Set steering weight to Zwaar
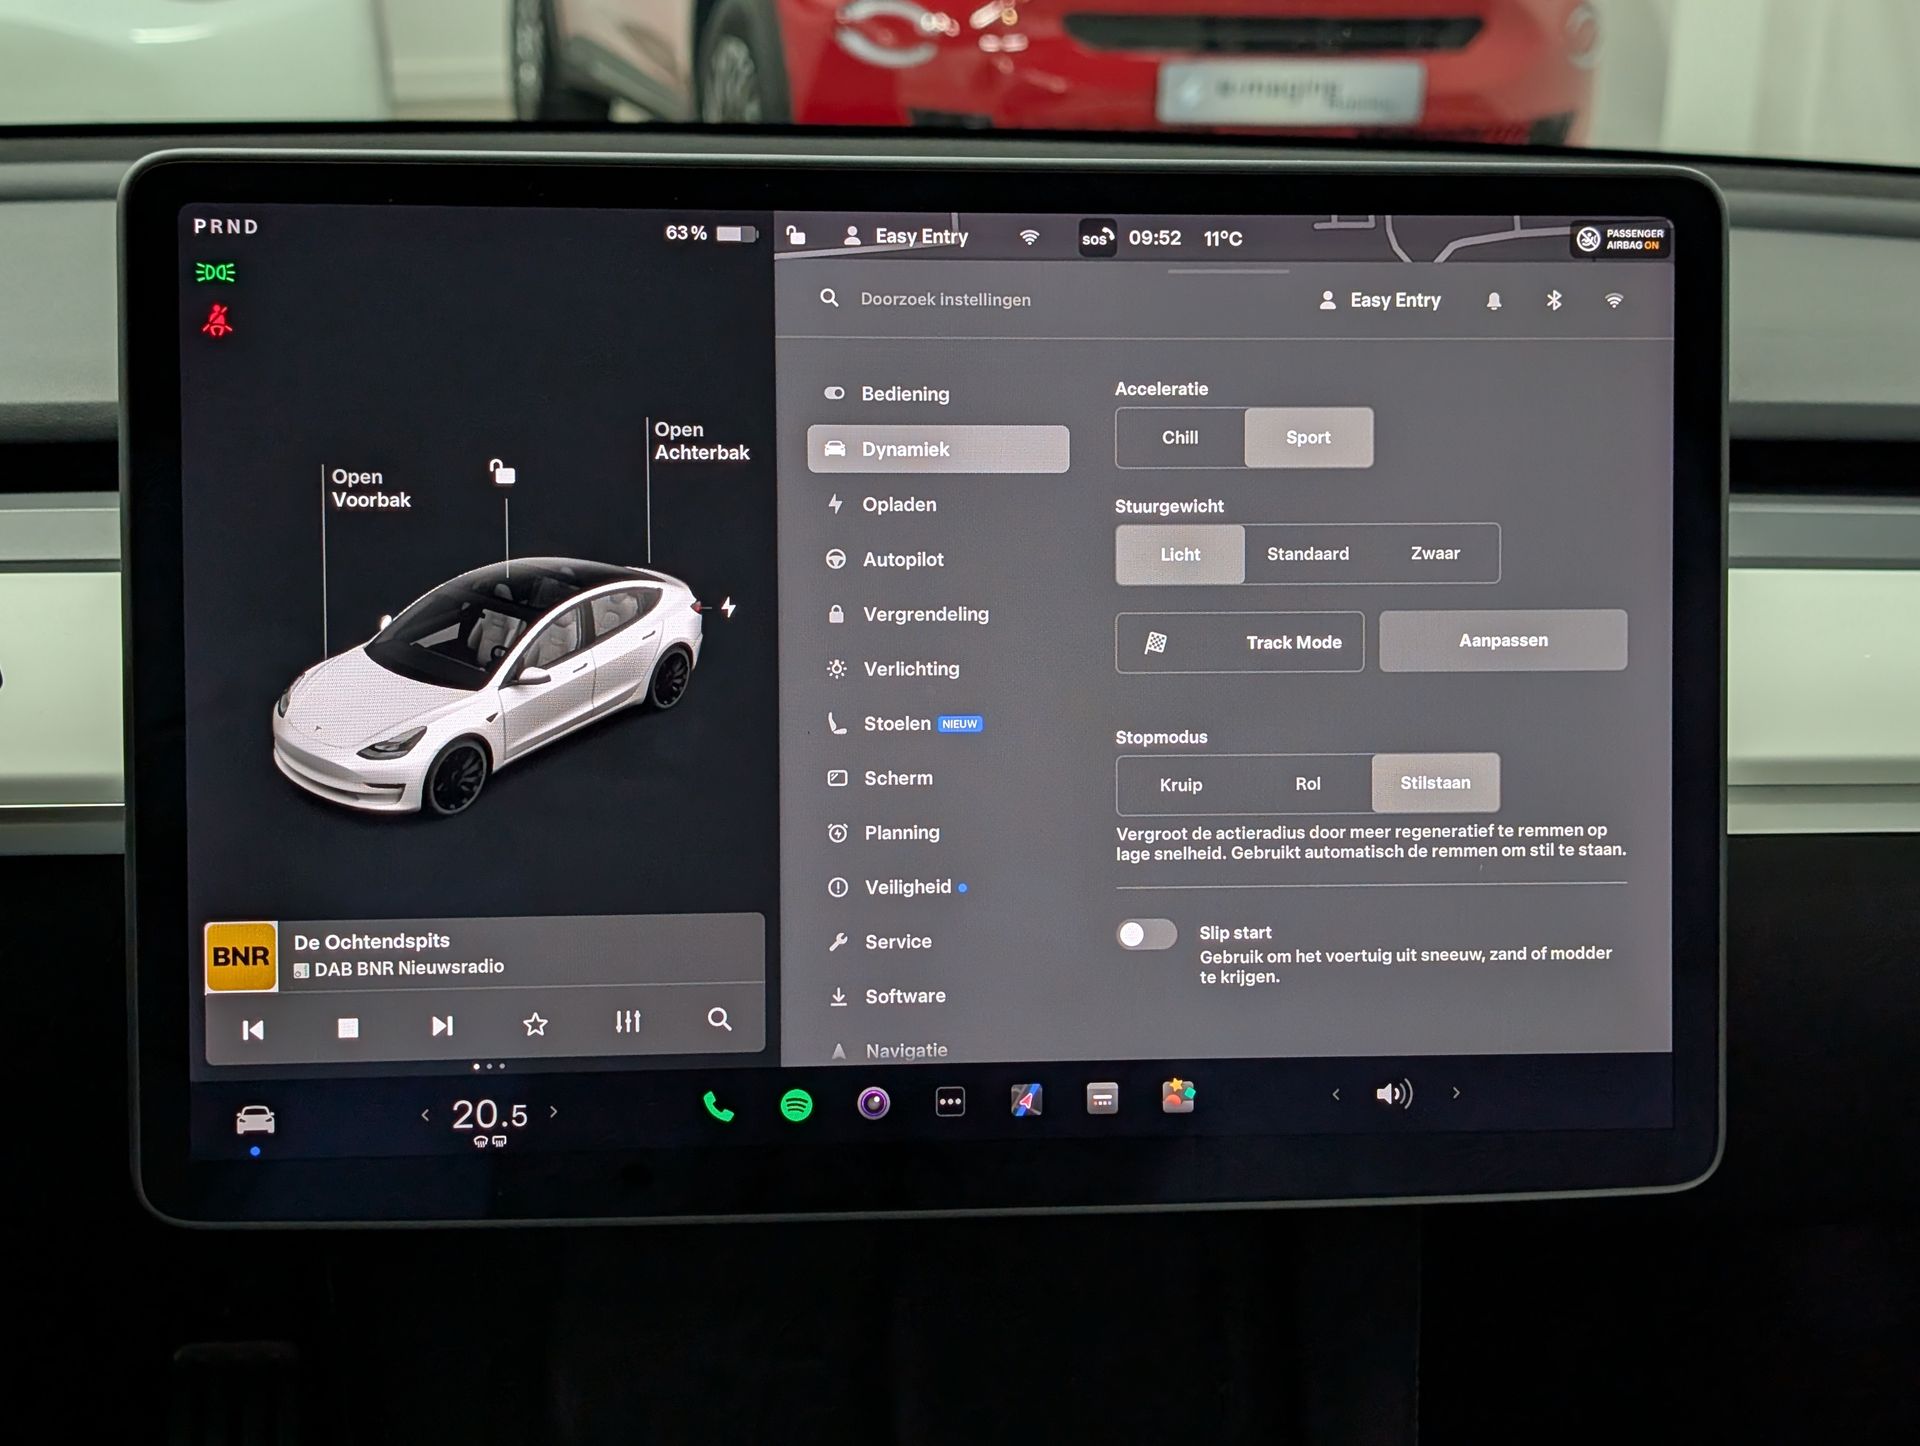Screen dimensions: 1920x1446 pos(1434,554)
